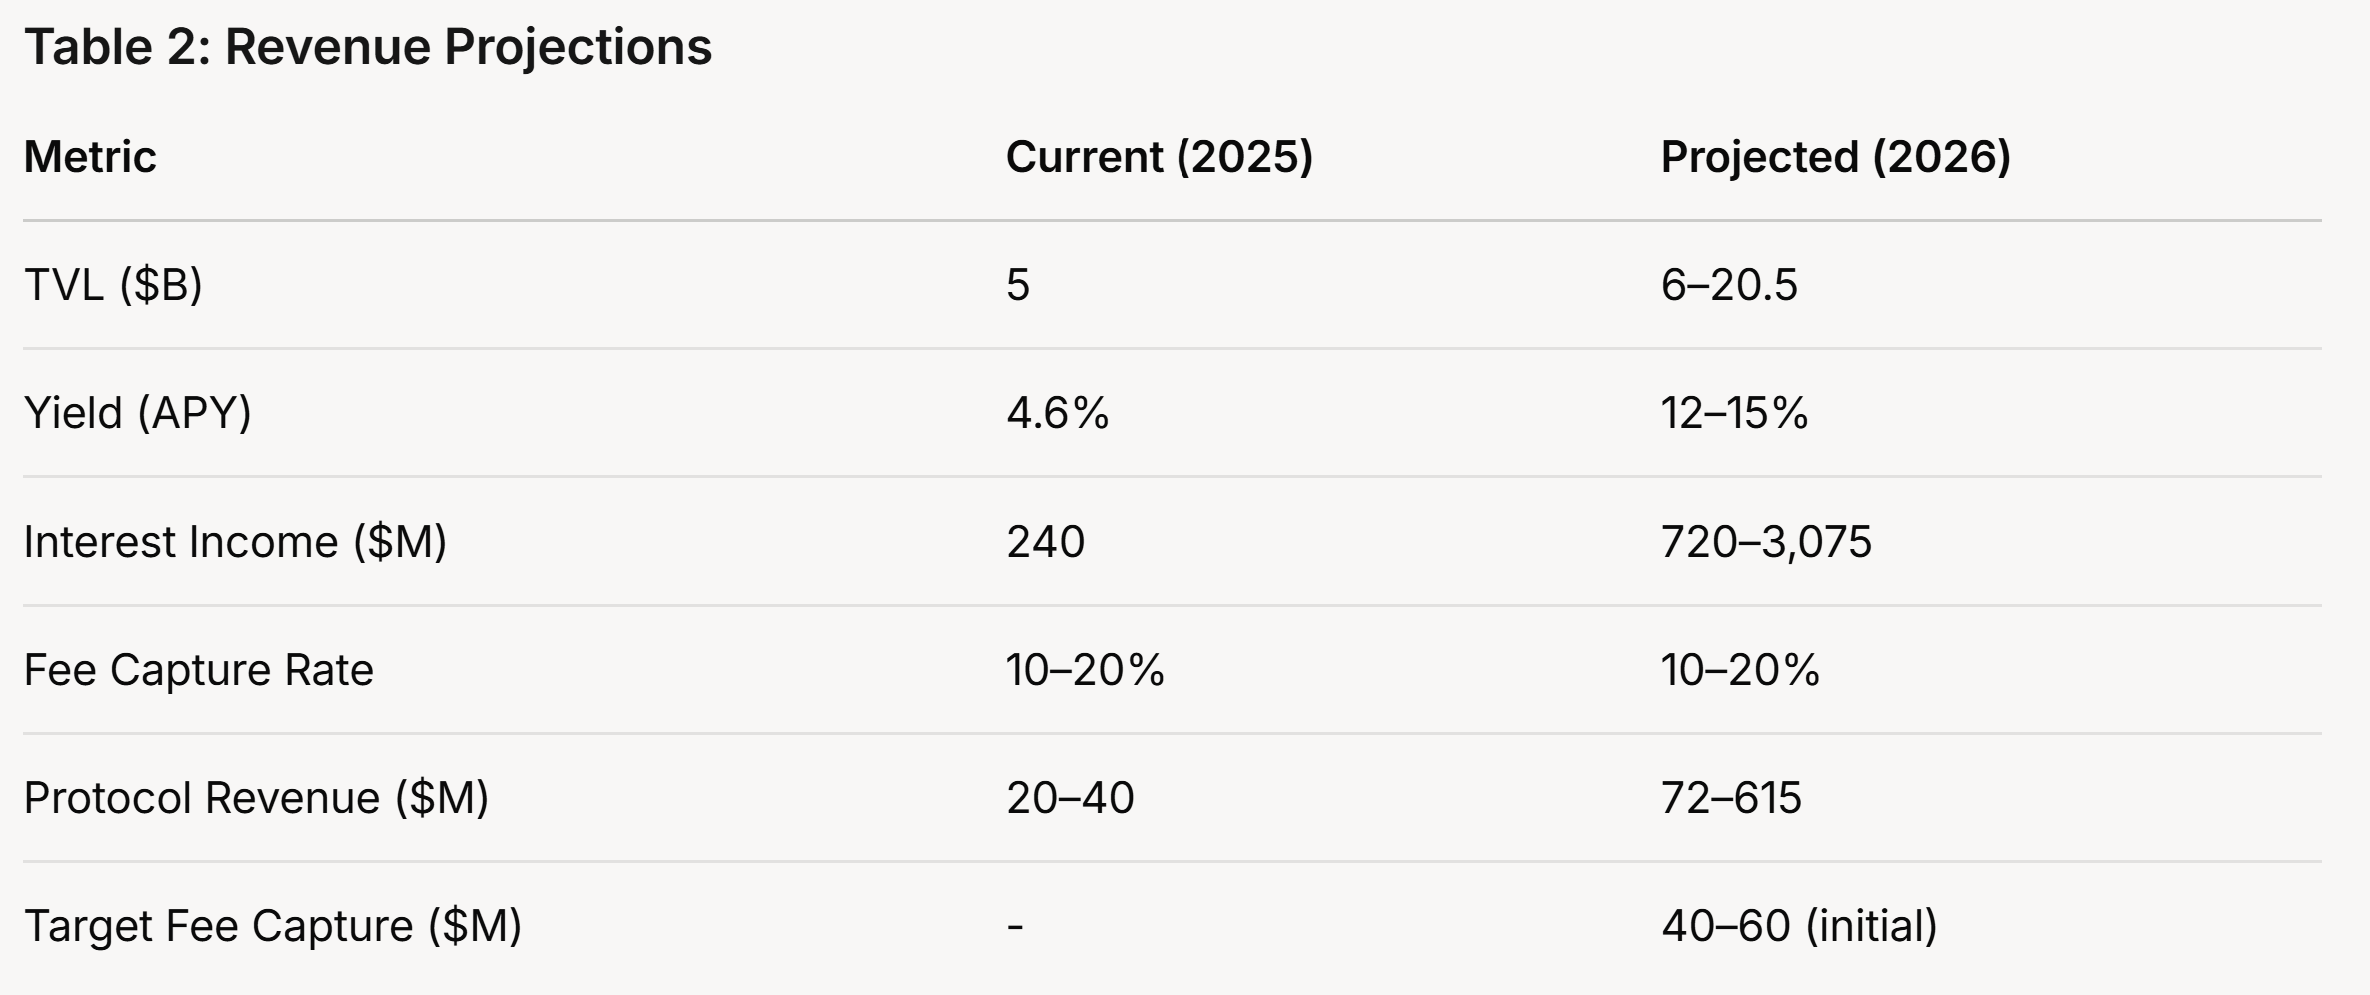
Task: Click the dash in the Target Fee Capture row
Action: pyautogui.click(x=1015, y=928)
